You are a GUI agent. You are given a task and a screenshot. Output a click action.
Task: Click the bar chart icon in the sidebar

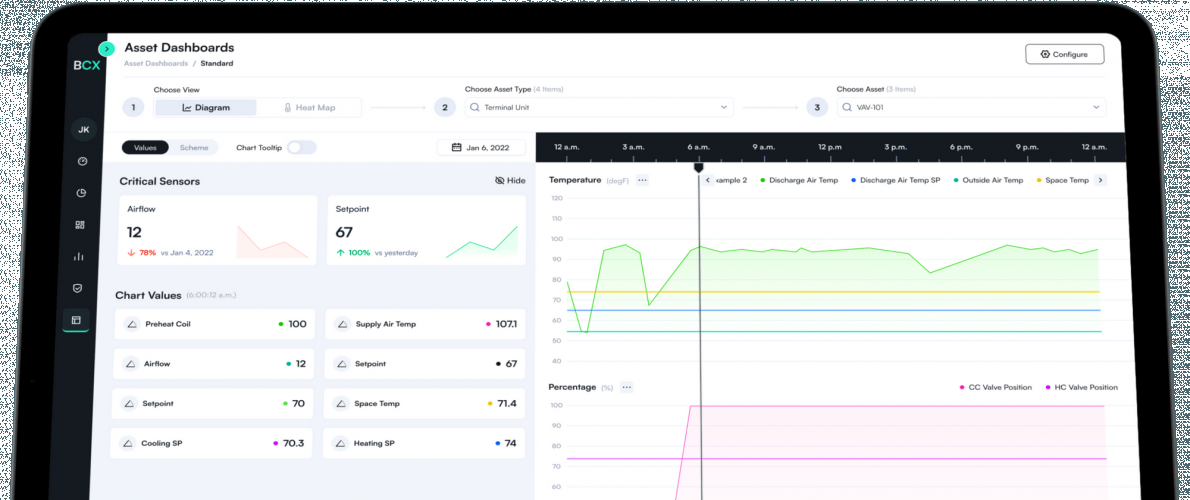[x=79, y=256]
